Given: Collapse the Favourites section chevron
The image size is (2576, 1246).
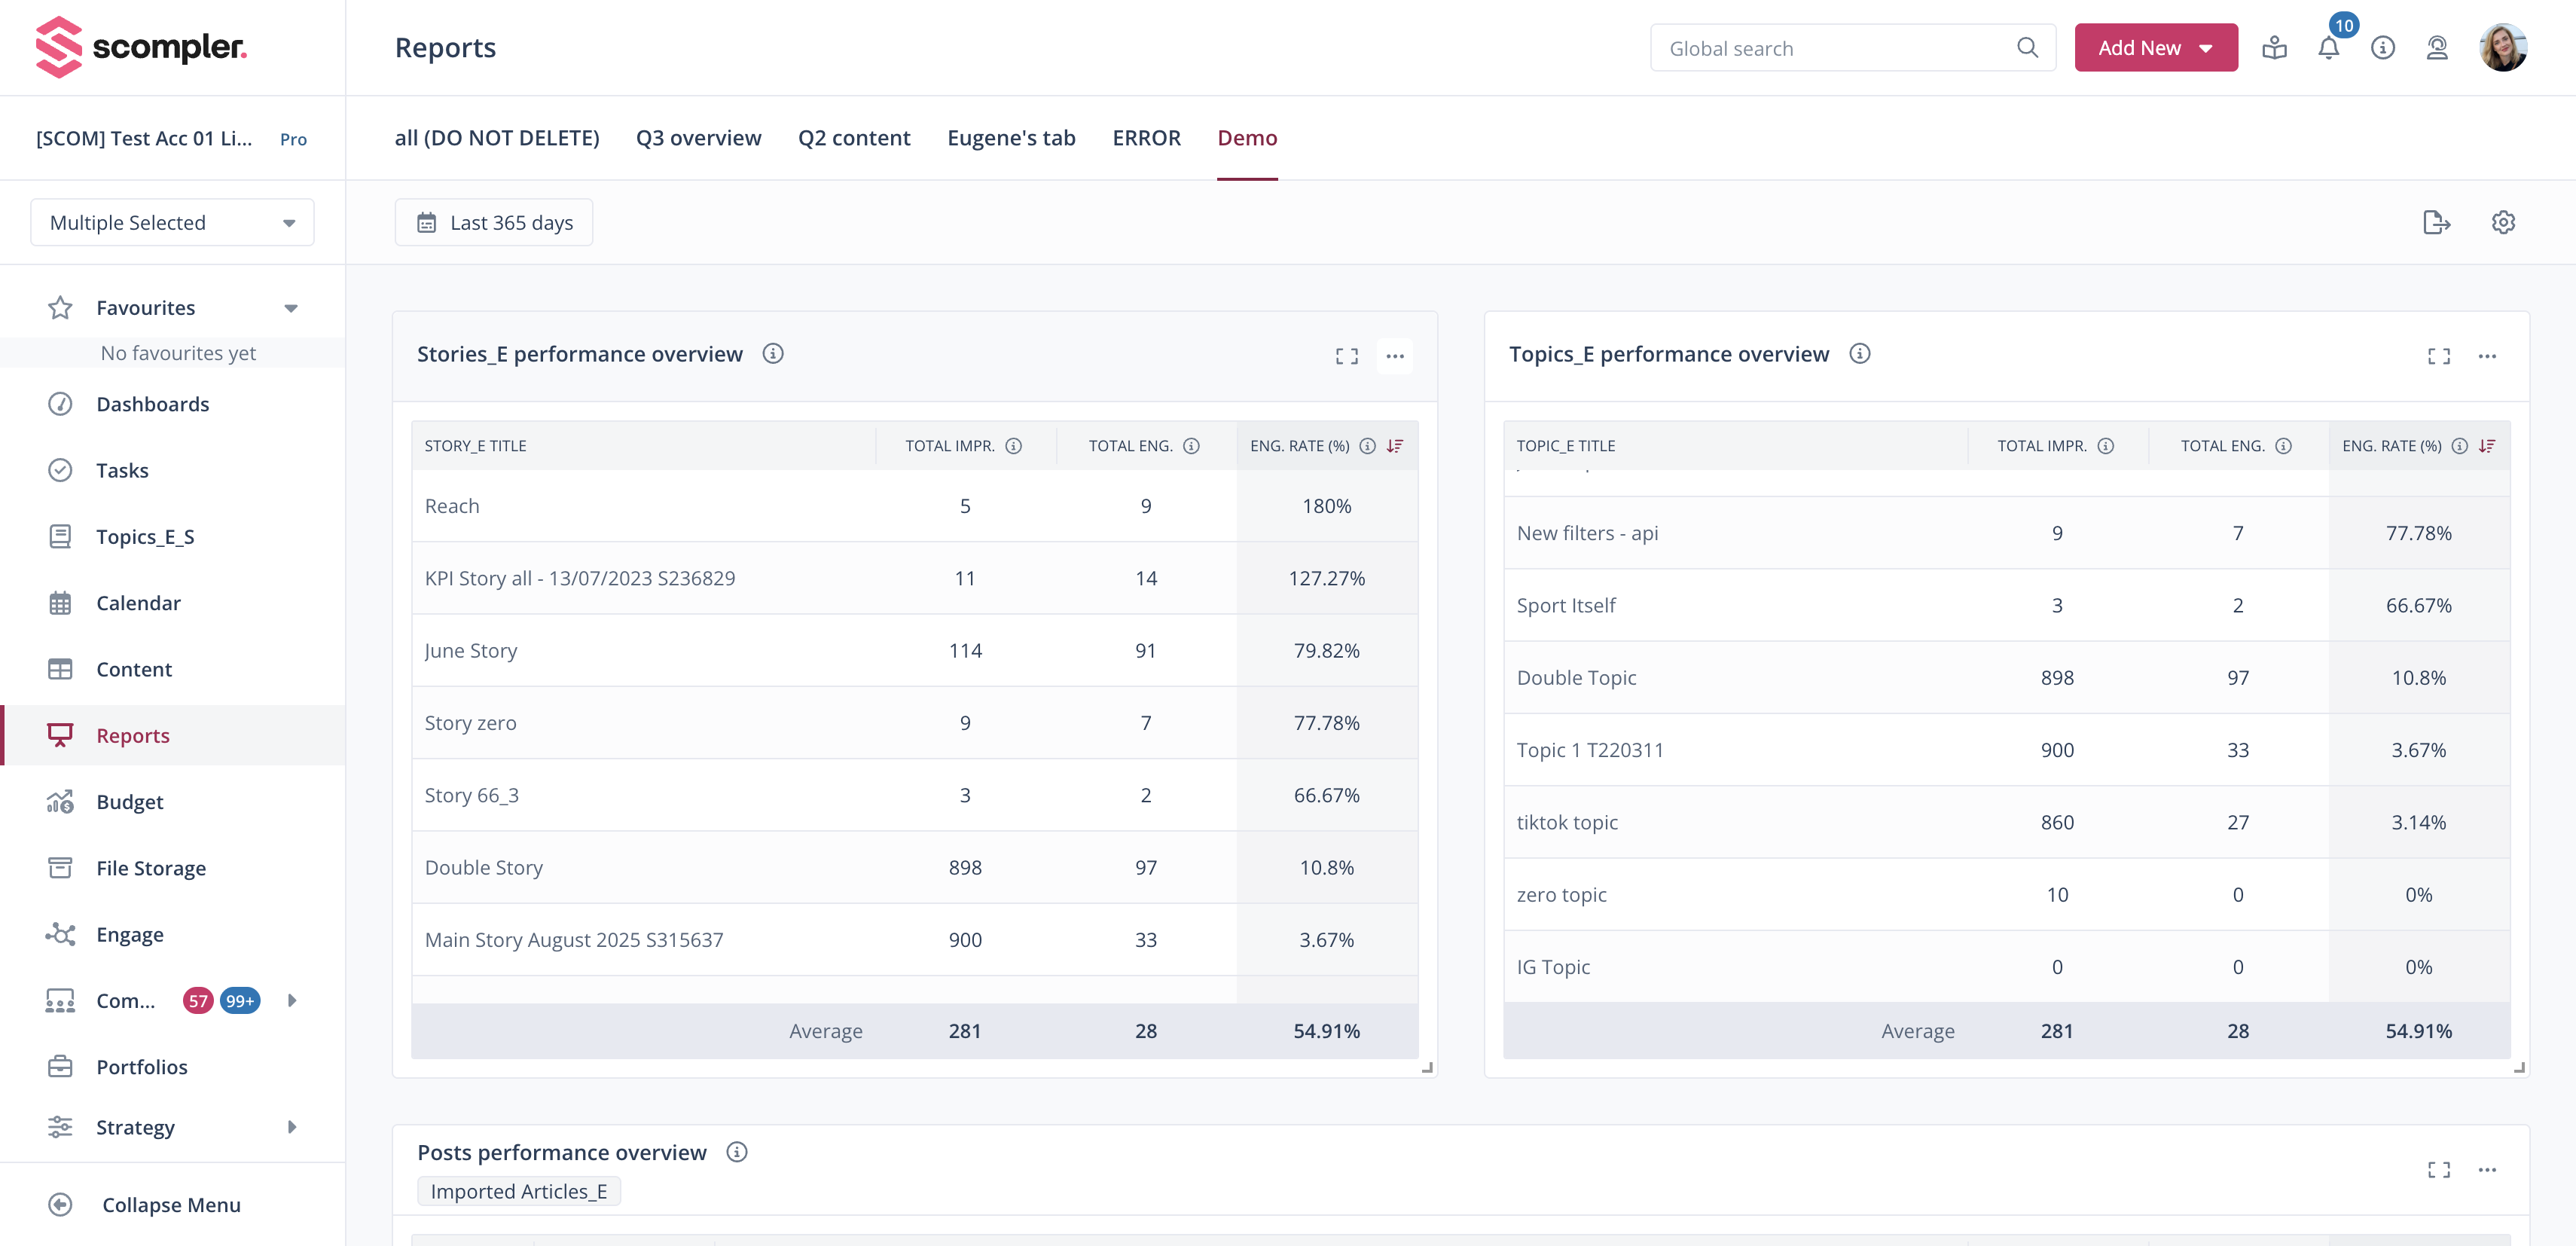Looking at the screenshot, I should 290,307.
